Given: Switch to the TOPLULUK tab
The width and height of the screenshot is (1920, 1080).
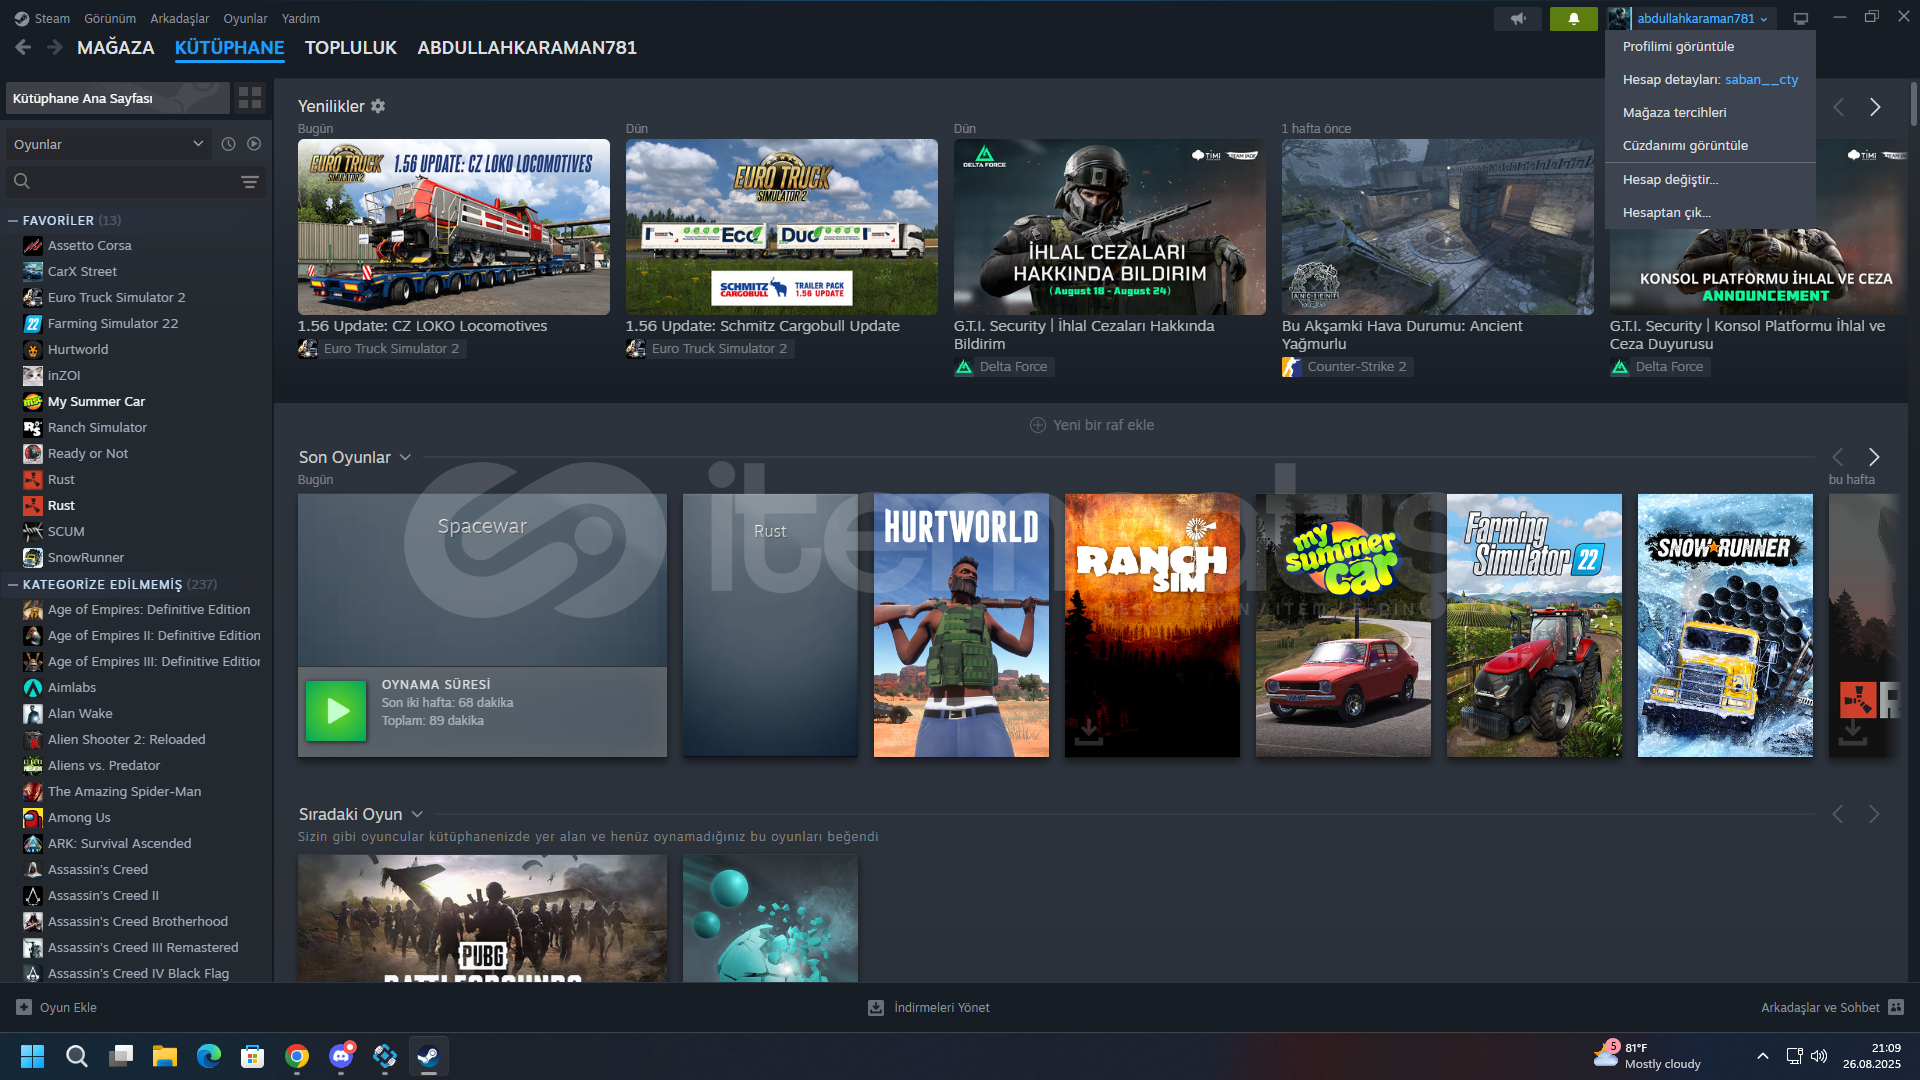Looking at the screenshot, I should coord(351,47).
